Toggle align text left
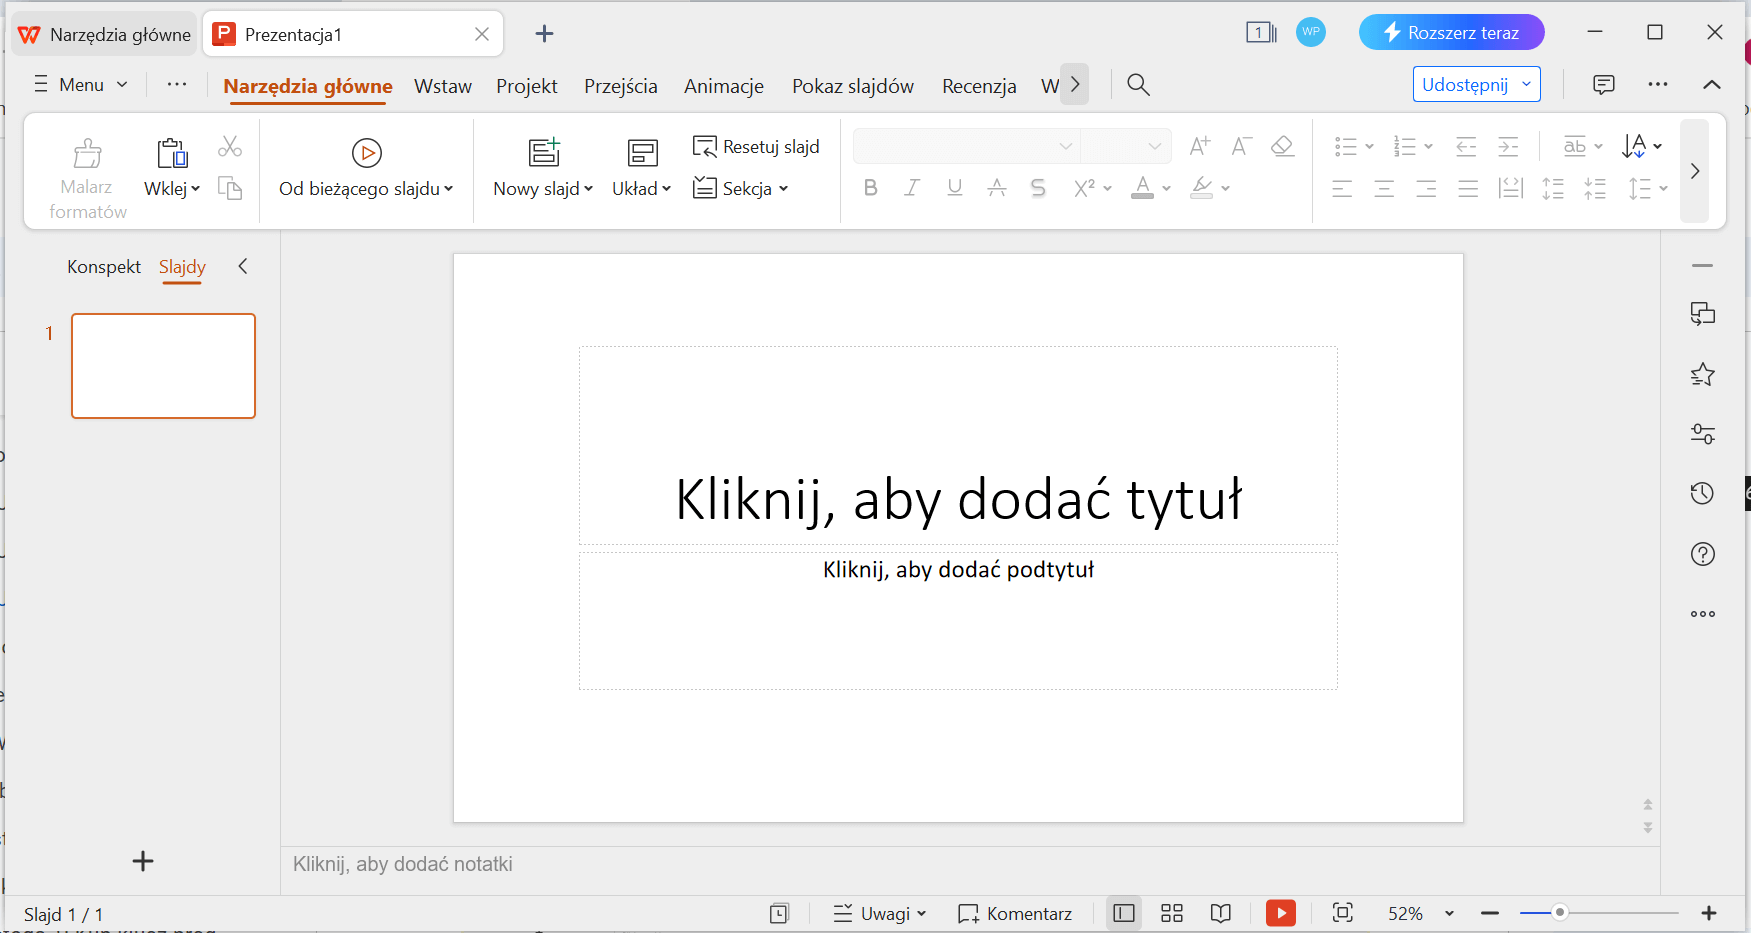 pos(1342,188)
